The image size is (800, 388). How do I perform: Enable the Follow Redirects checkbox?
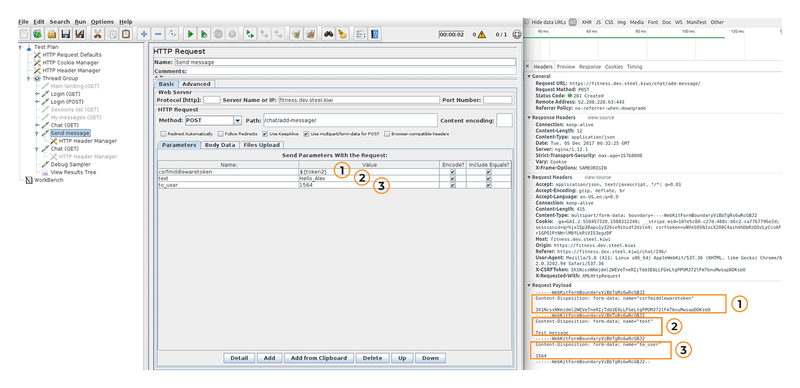[x=220, y=134]
